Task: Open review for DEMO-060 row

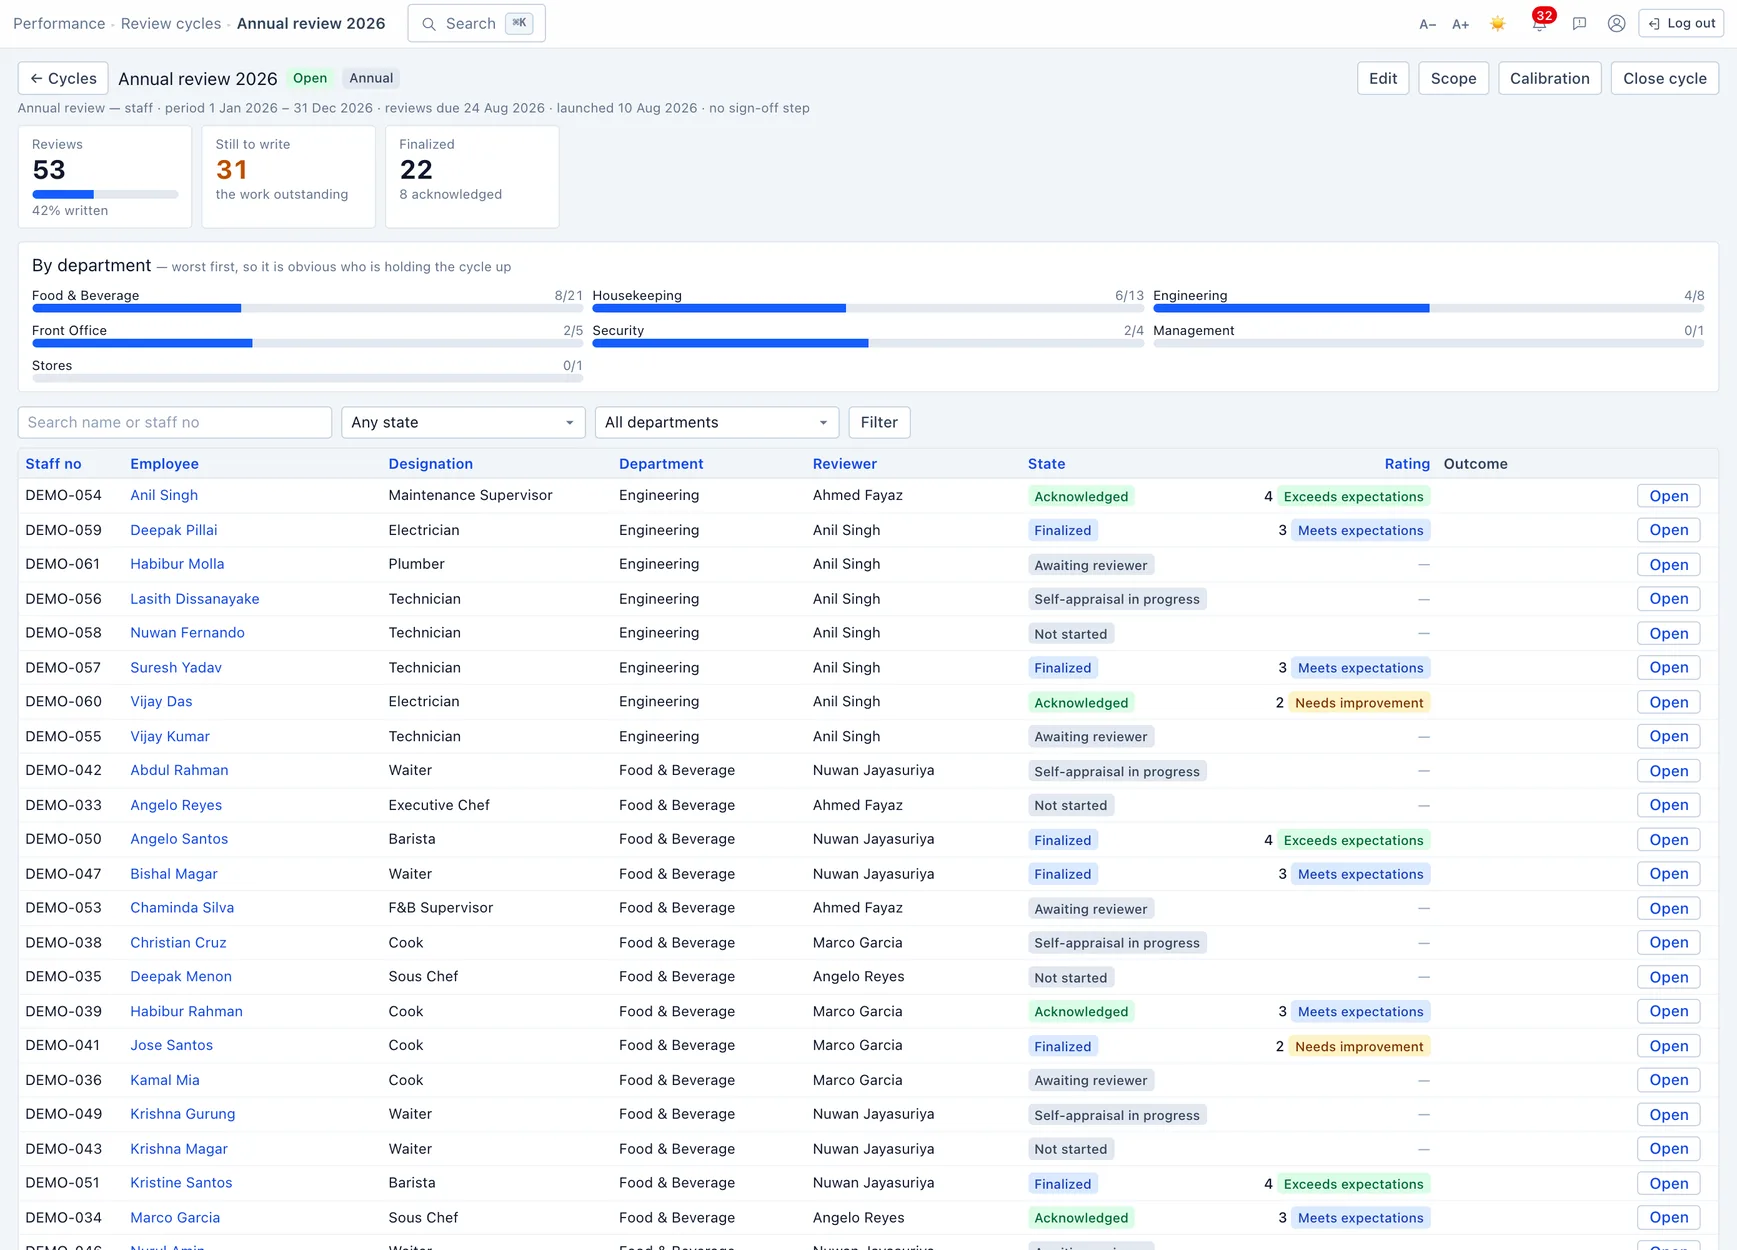Action: (x=1668, y=702)
